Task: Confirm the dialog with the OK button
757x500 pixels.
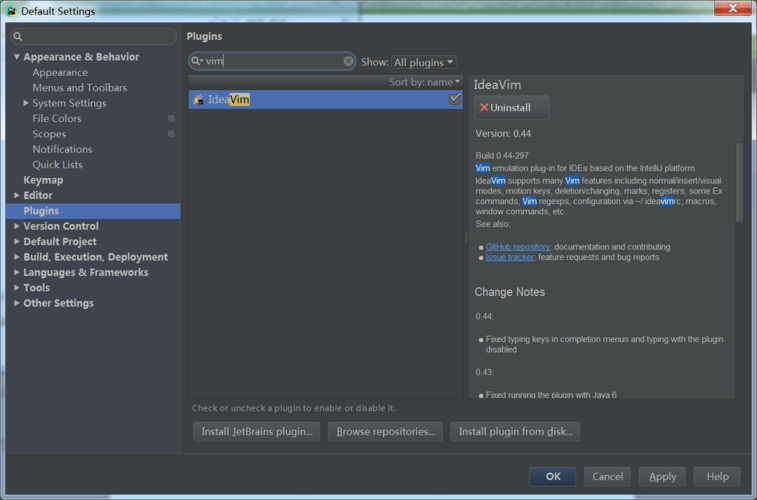Action: coord(553,476)
